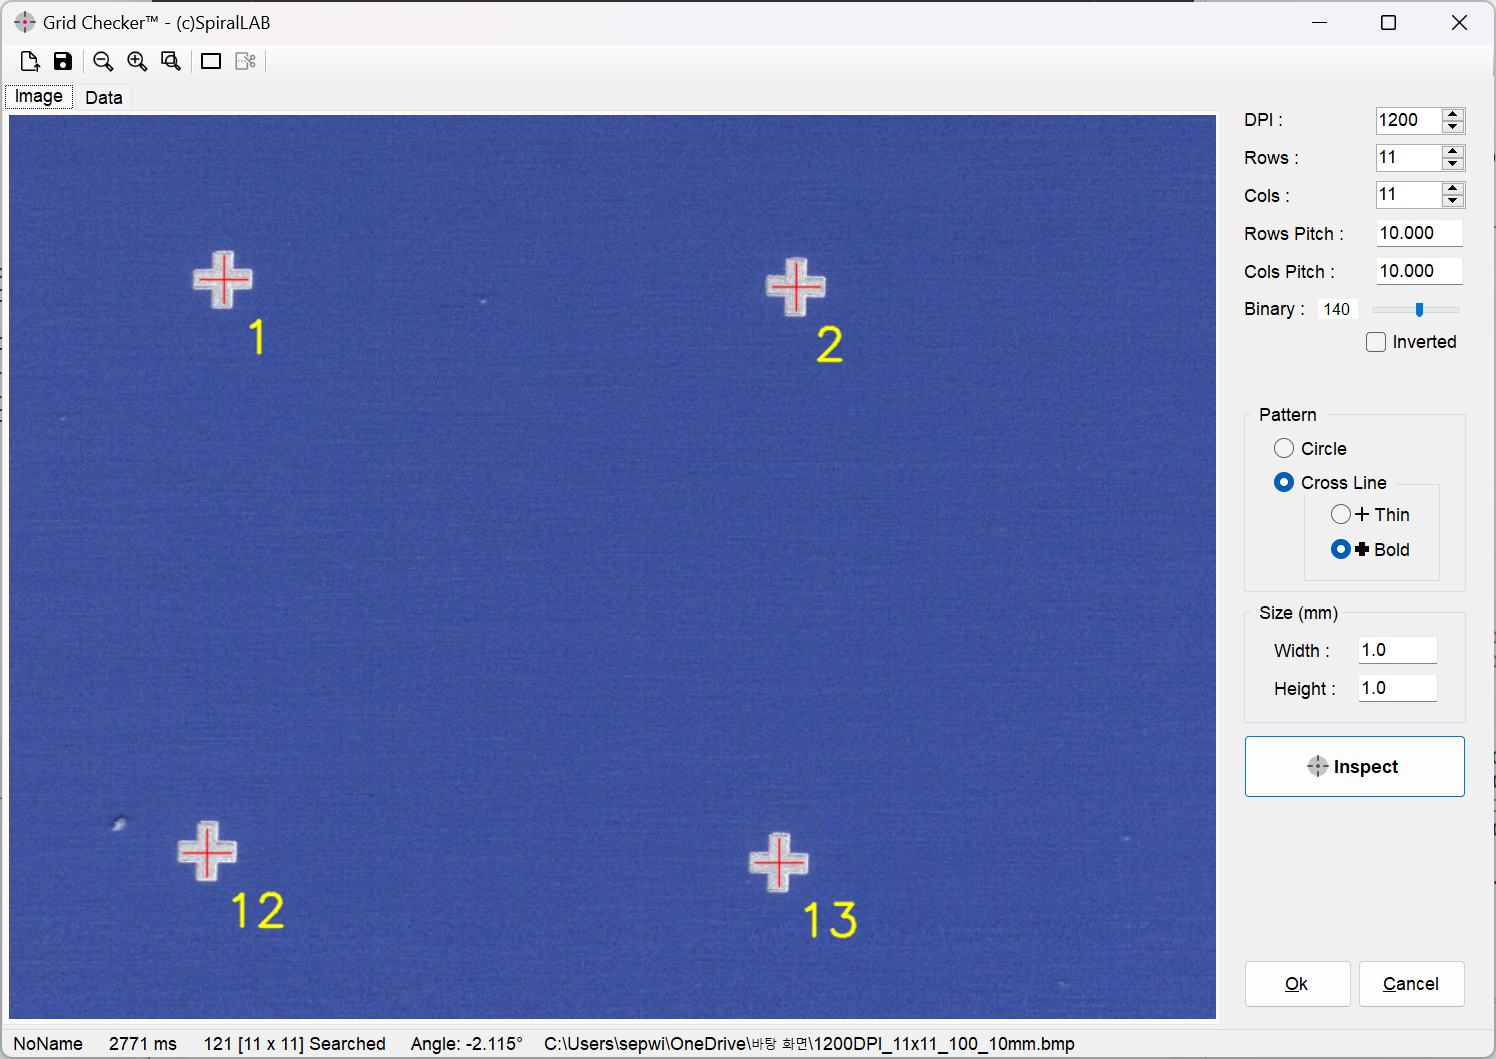The width and height of the screenshot is (1496, 1059).
Task: Switch to the Data tab
Action: point(104,97)
